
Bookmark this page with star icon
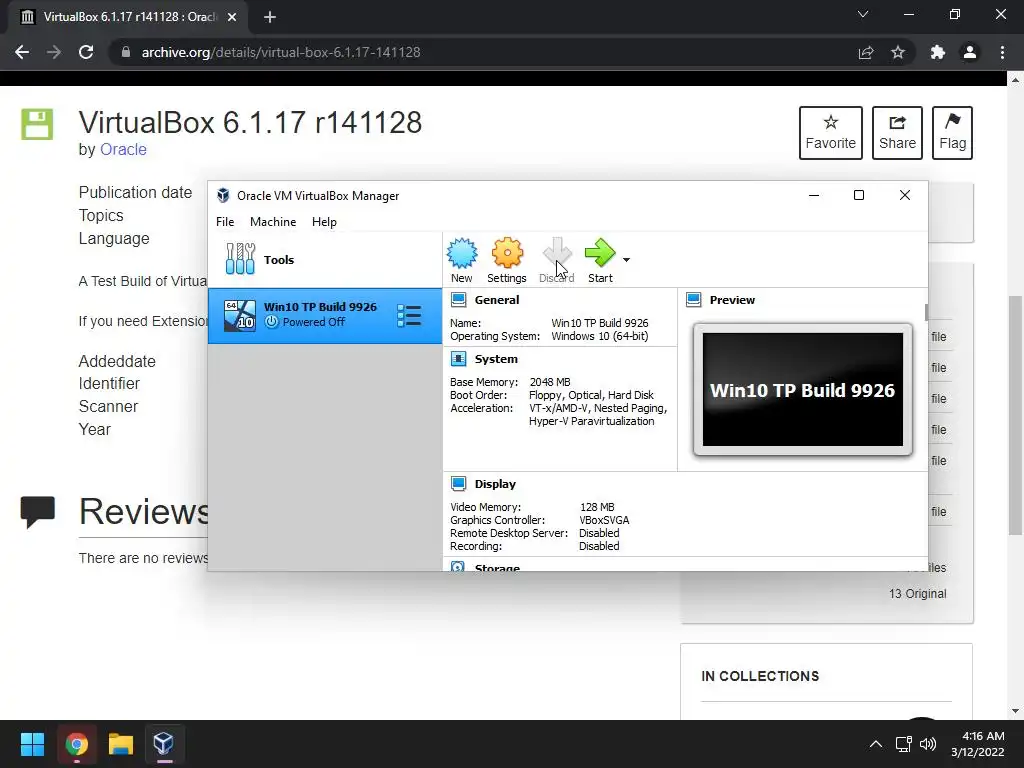898,52
